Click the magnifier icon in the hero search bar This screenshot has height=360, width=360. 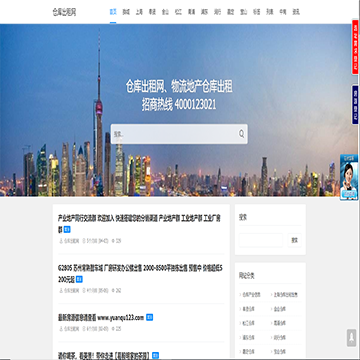click(241, 134)
